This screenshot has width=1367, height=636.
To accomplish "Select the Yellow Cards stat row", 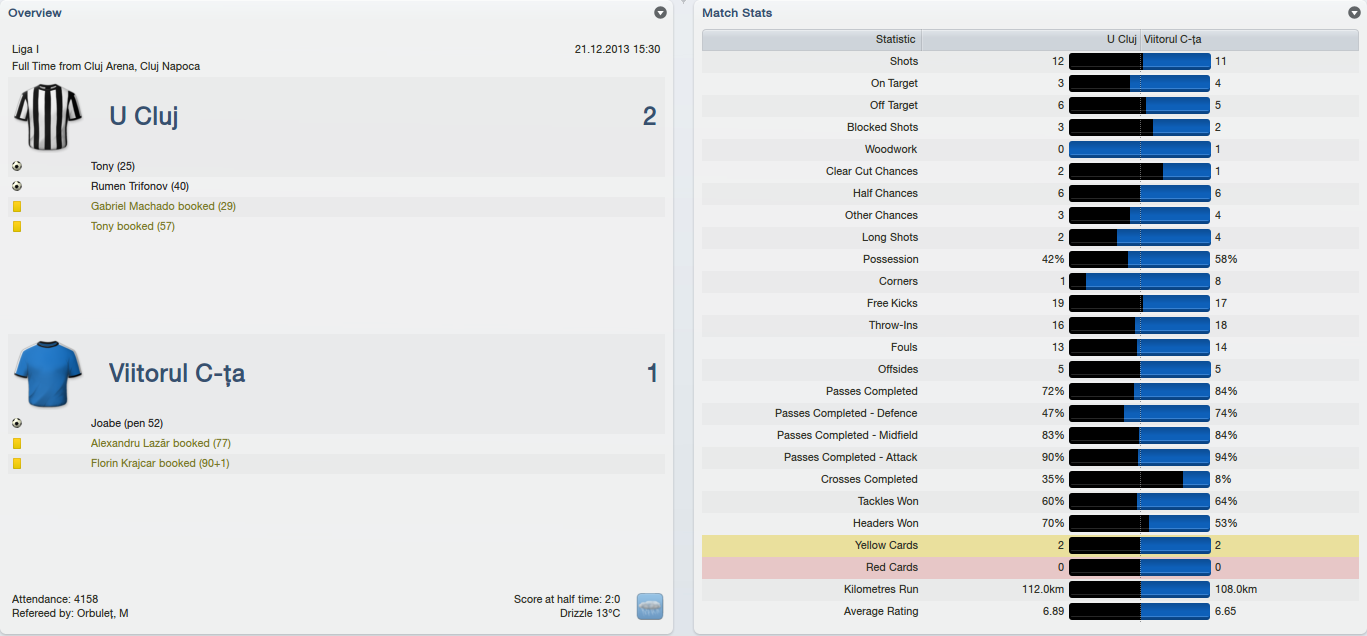I will [x=1030, y=545].
